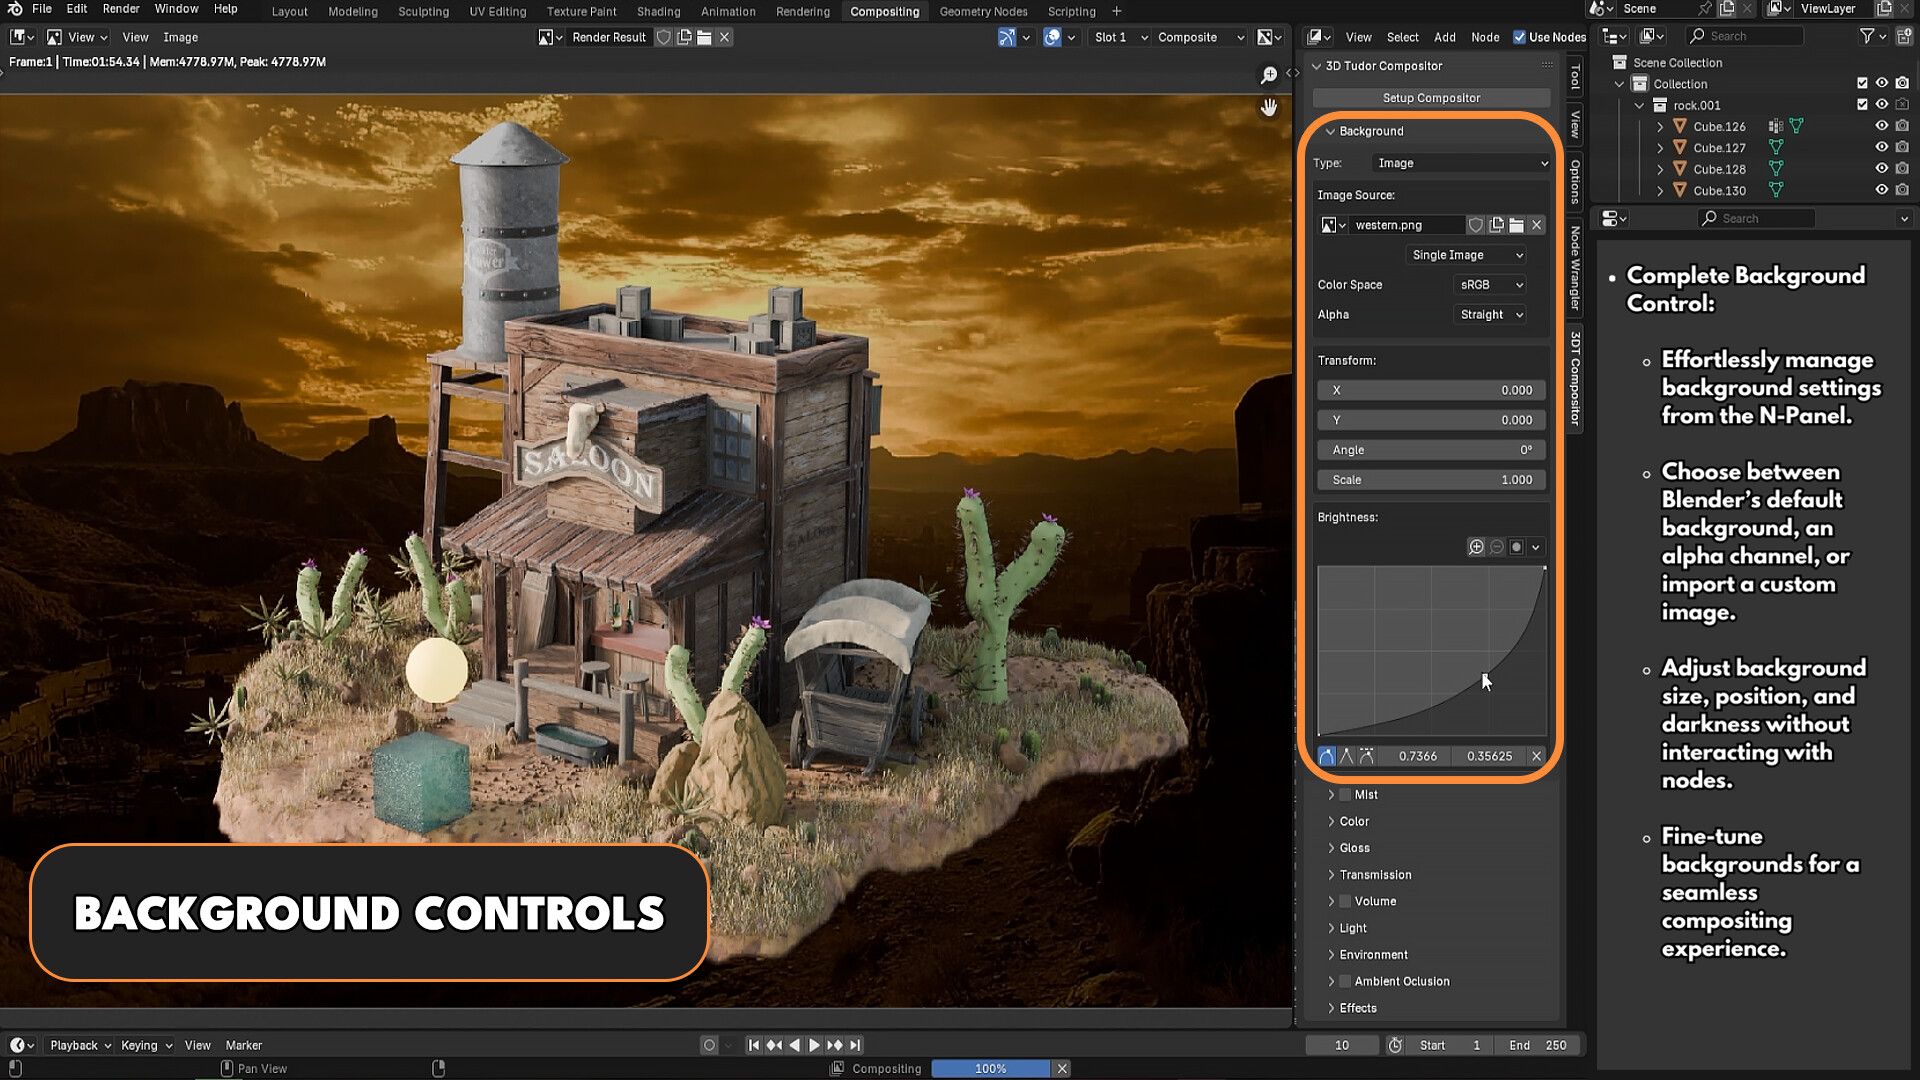The width and height of the screenshot is (1920, 1080).
Task: Unlink the Render Result image
Action: pos(724,37)
